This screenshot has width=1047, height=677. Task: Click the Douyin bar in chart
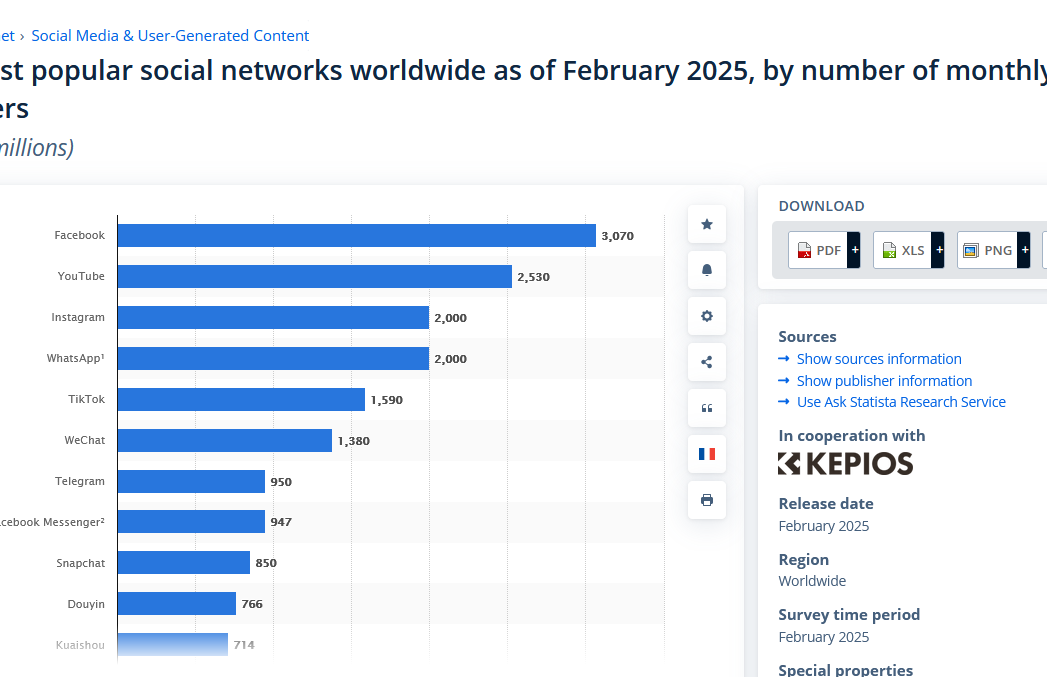point(177,604)
